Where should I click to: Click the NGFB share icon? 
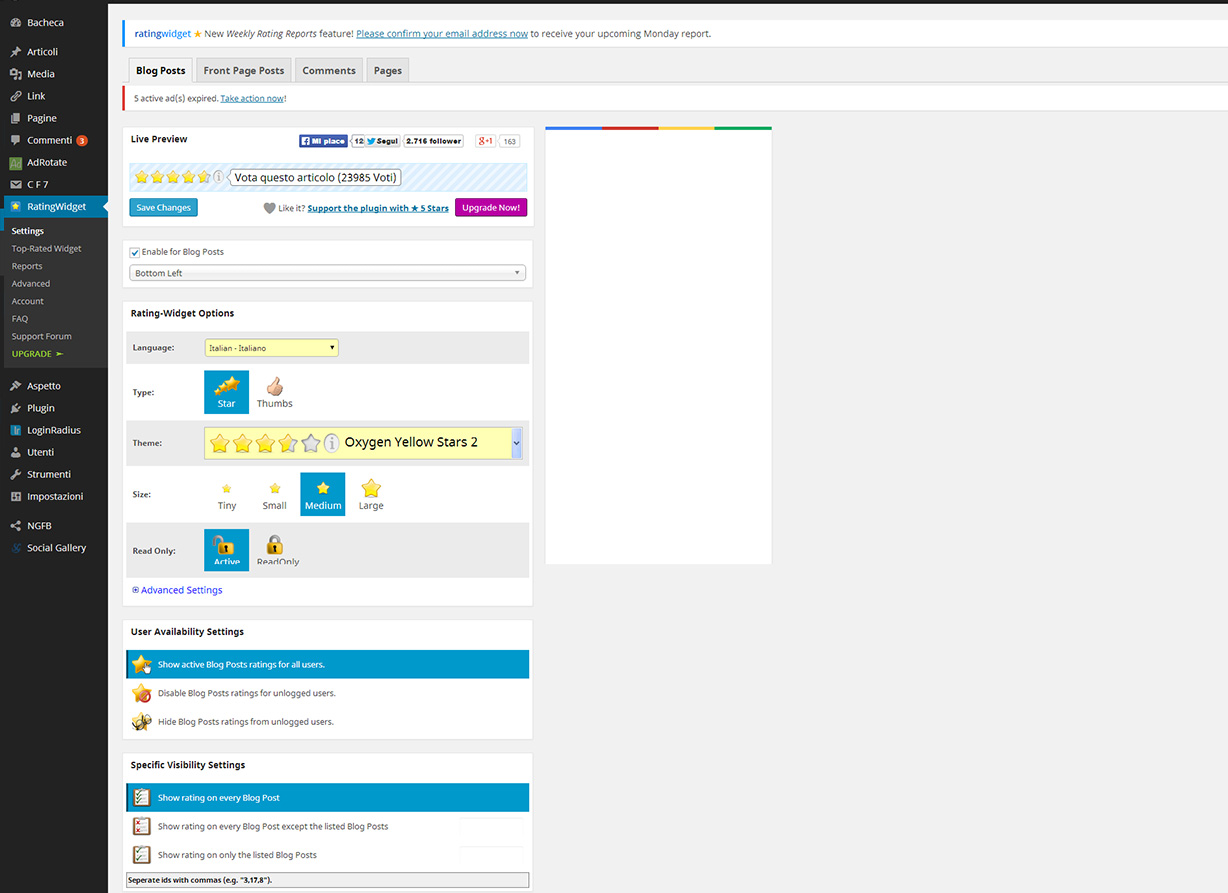(16, 525)
